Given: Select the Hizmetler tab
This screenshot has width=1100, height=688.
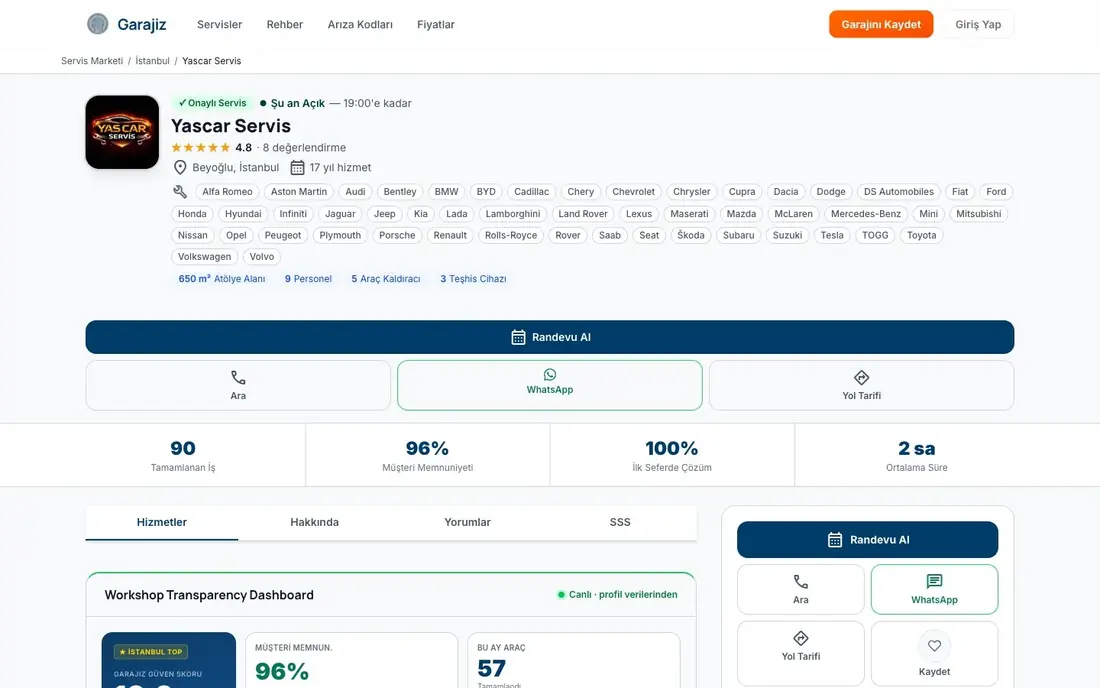Looking at the screenshot, I should click(162, 522).
